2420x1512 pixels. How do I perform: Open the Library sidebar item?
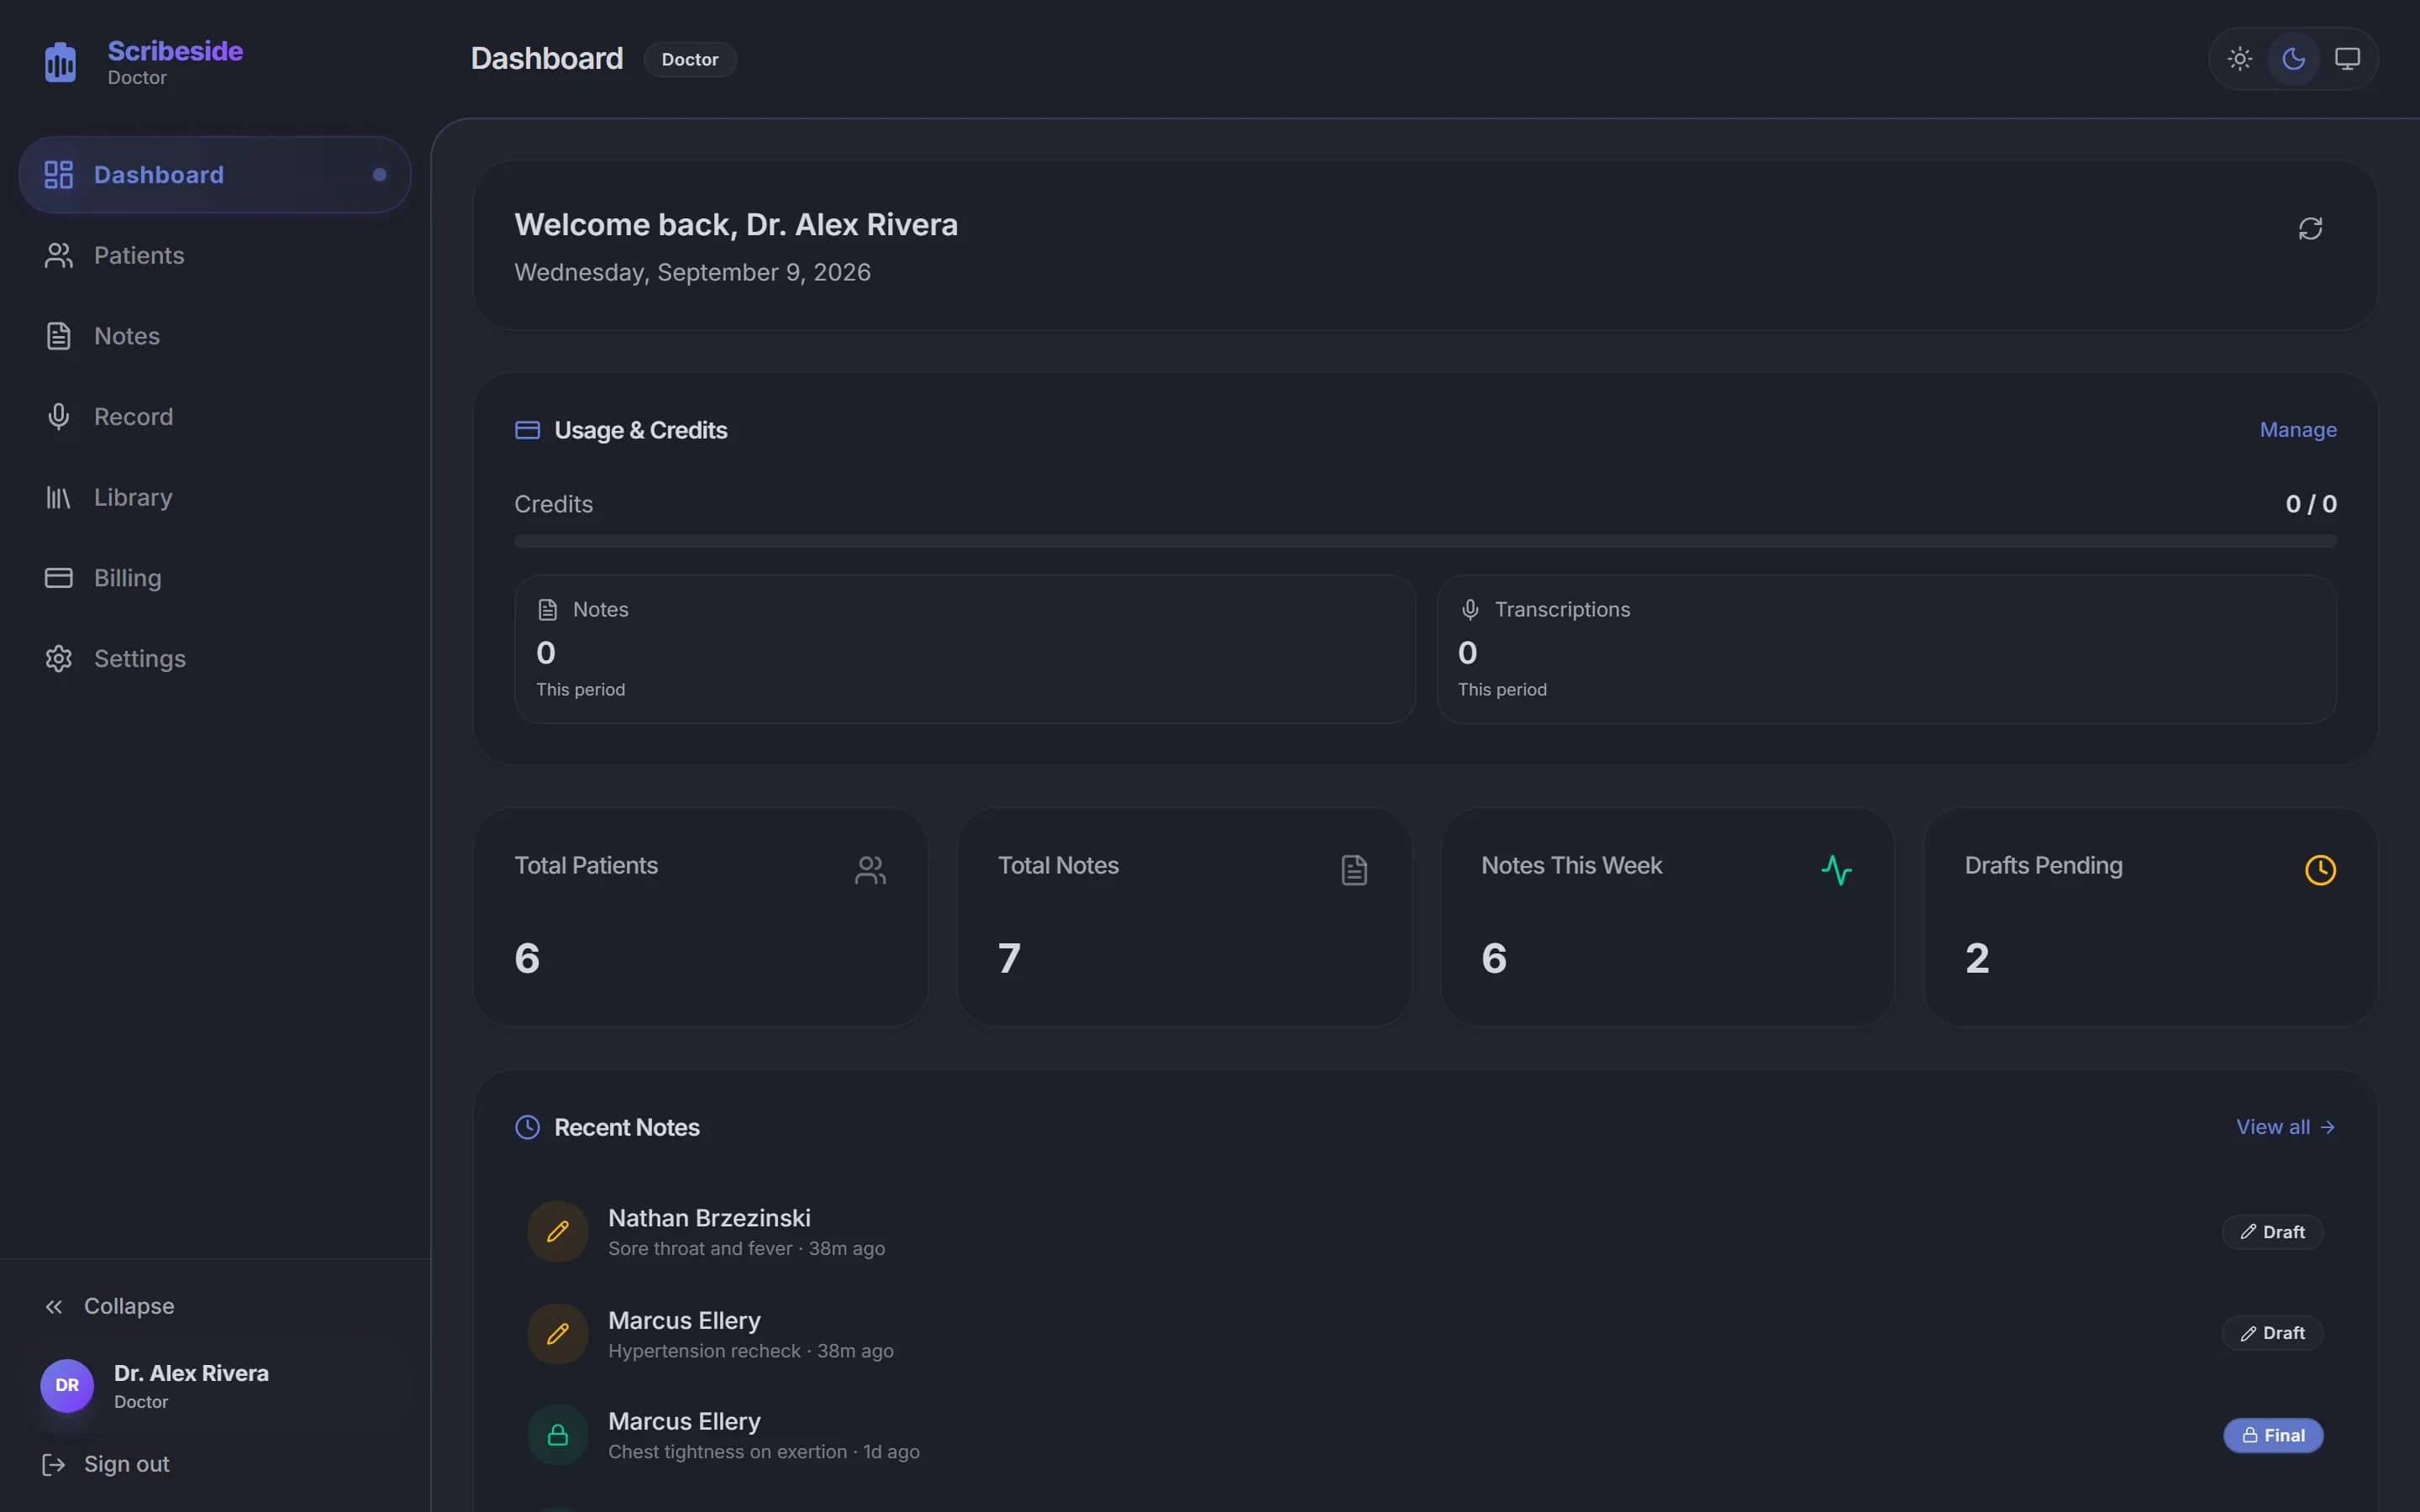point(215,498)
